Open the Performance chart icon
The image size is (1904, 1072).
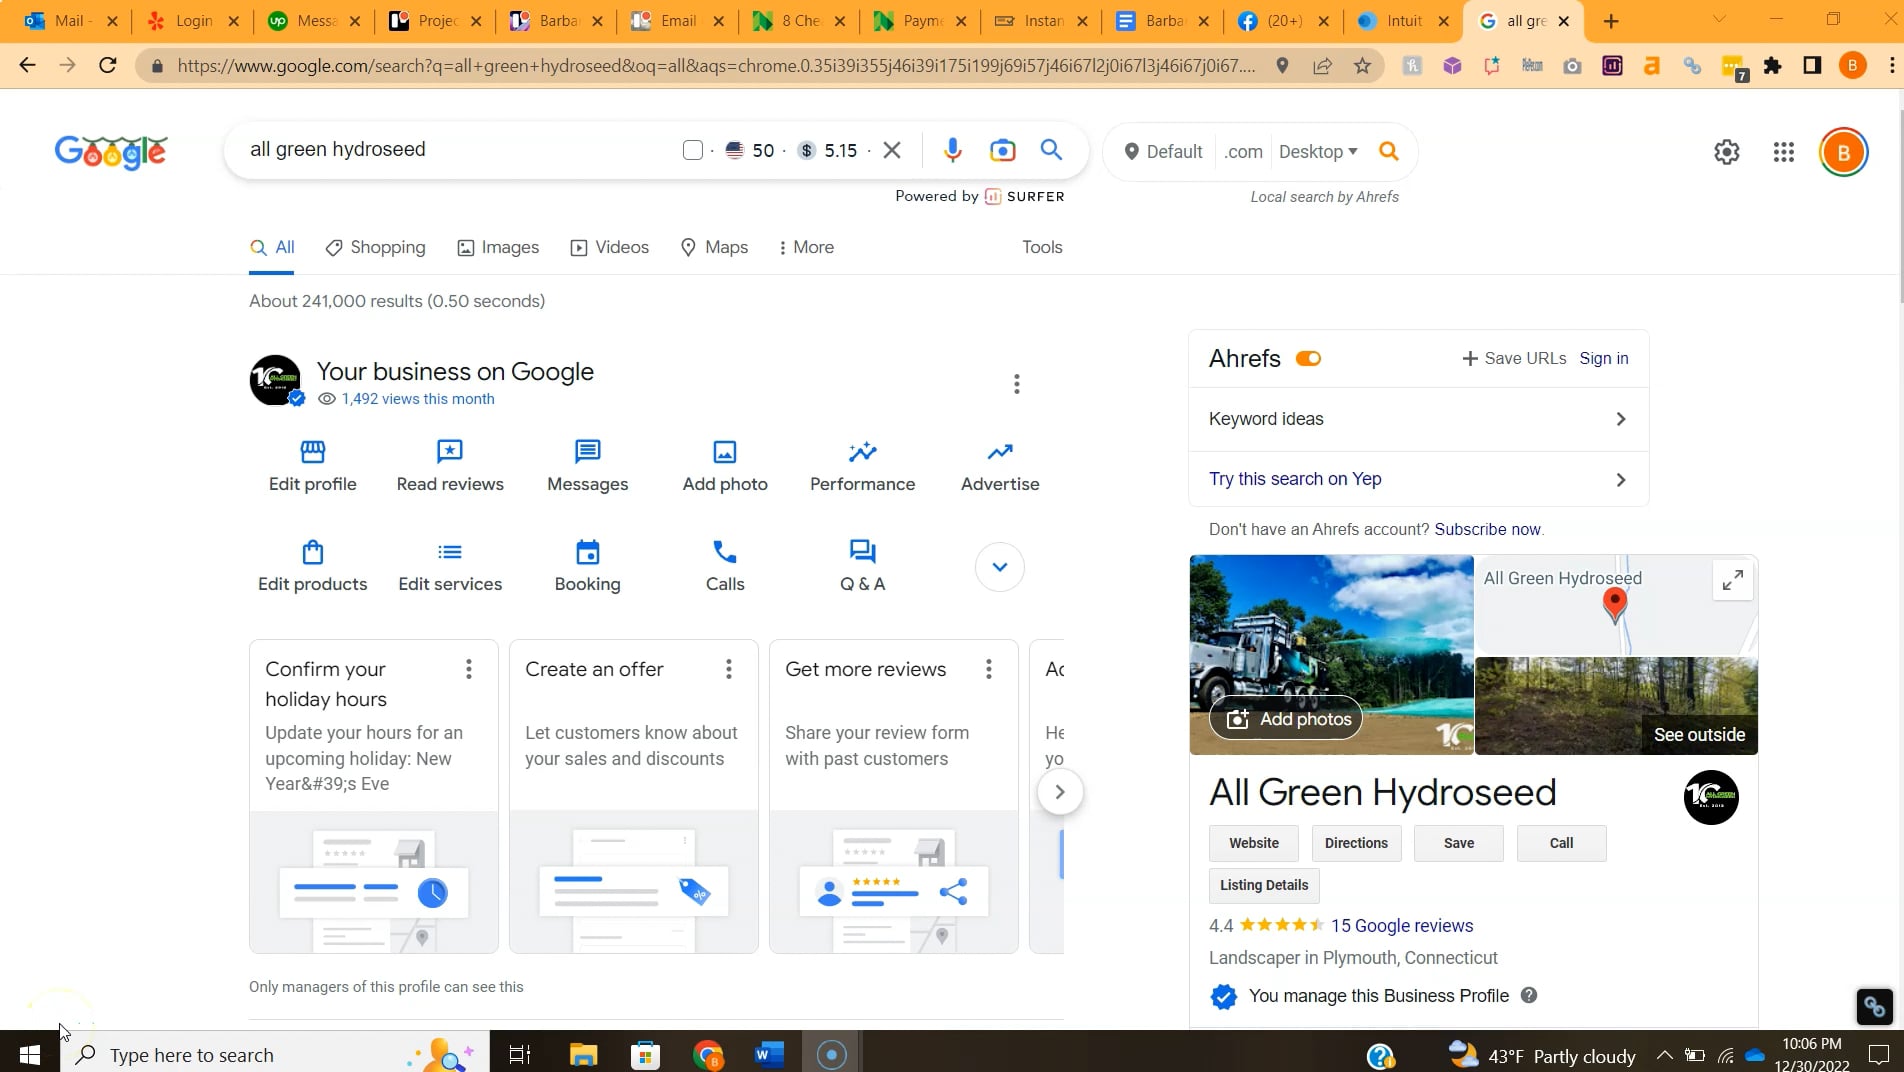[862, 452]
